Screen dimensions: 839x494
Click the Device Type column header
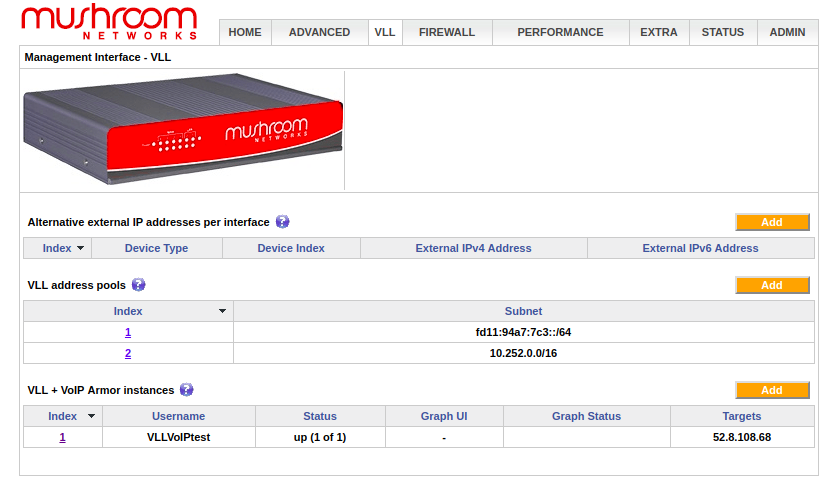[x=156, y=248]
